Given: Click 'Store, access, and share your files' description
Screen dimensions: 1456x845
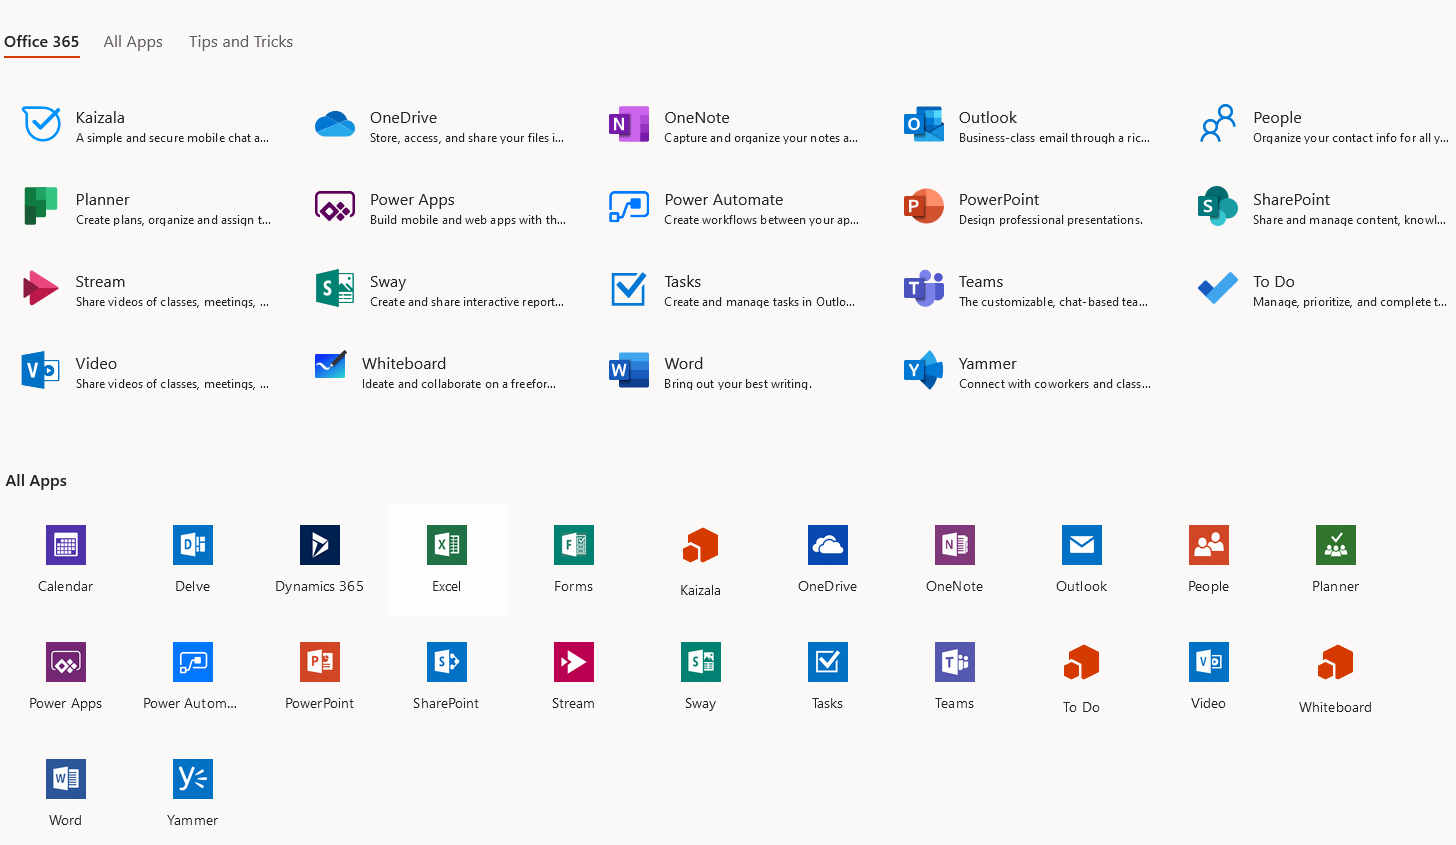Looking at the screenshot, I should click(467, 138).
